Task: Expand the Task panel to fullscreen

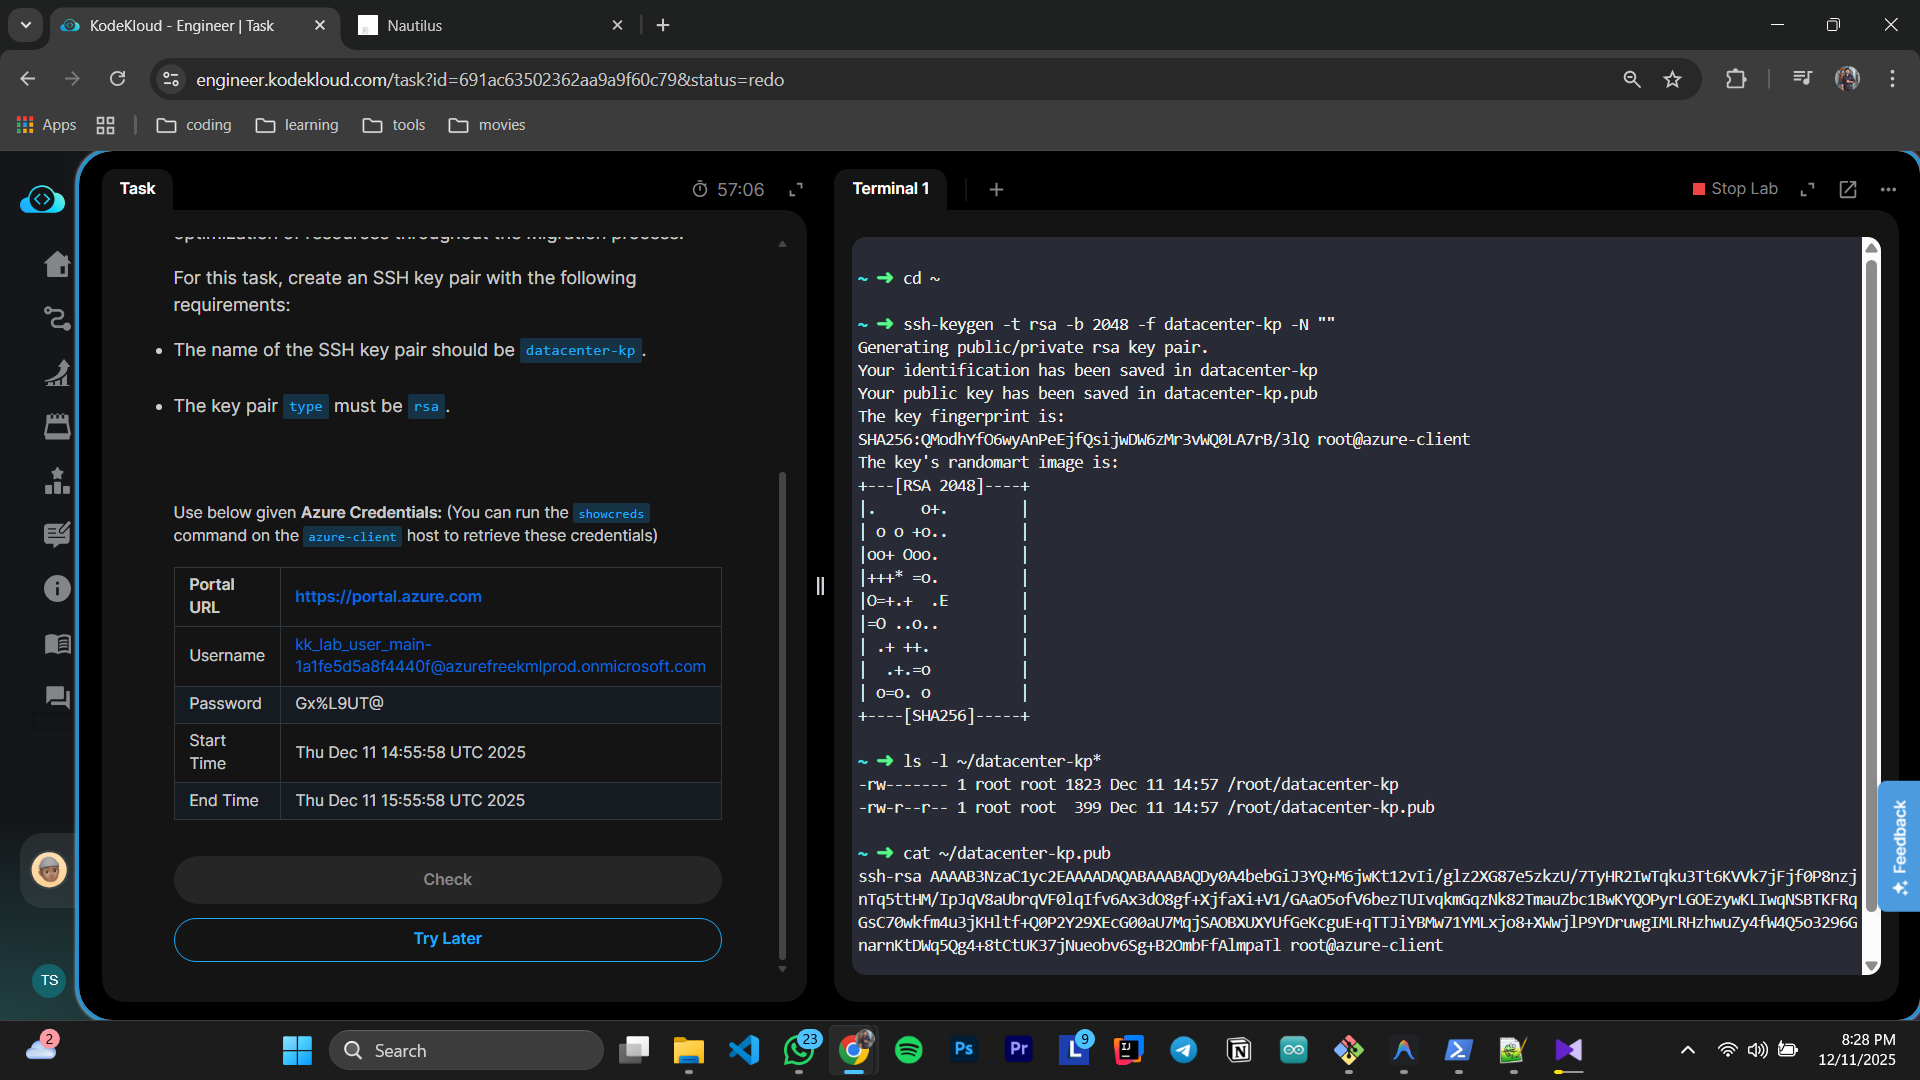Action: coord(796,189)
